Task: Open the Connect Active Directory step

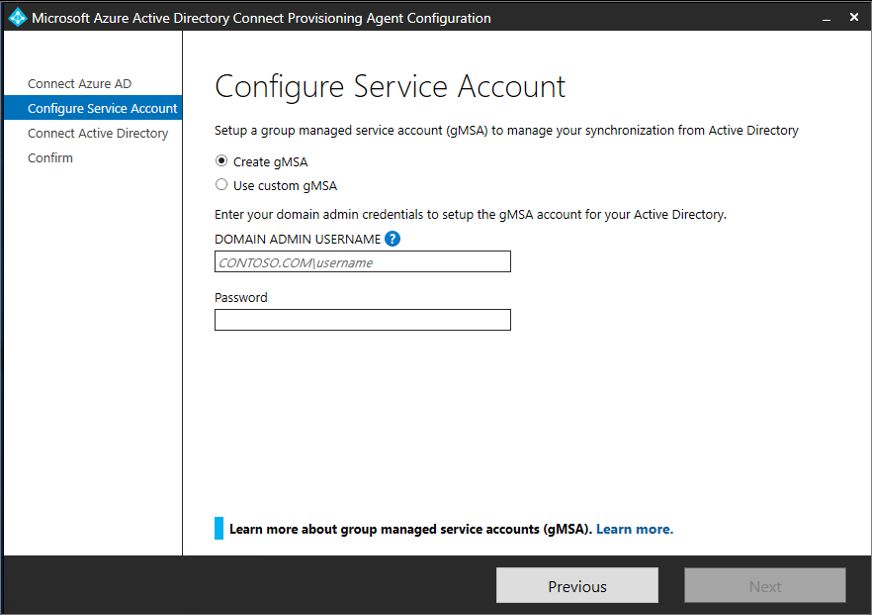Action: pos(98,133)
